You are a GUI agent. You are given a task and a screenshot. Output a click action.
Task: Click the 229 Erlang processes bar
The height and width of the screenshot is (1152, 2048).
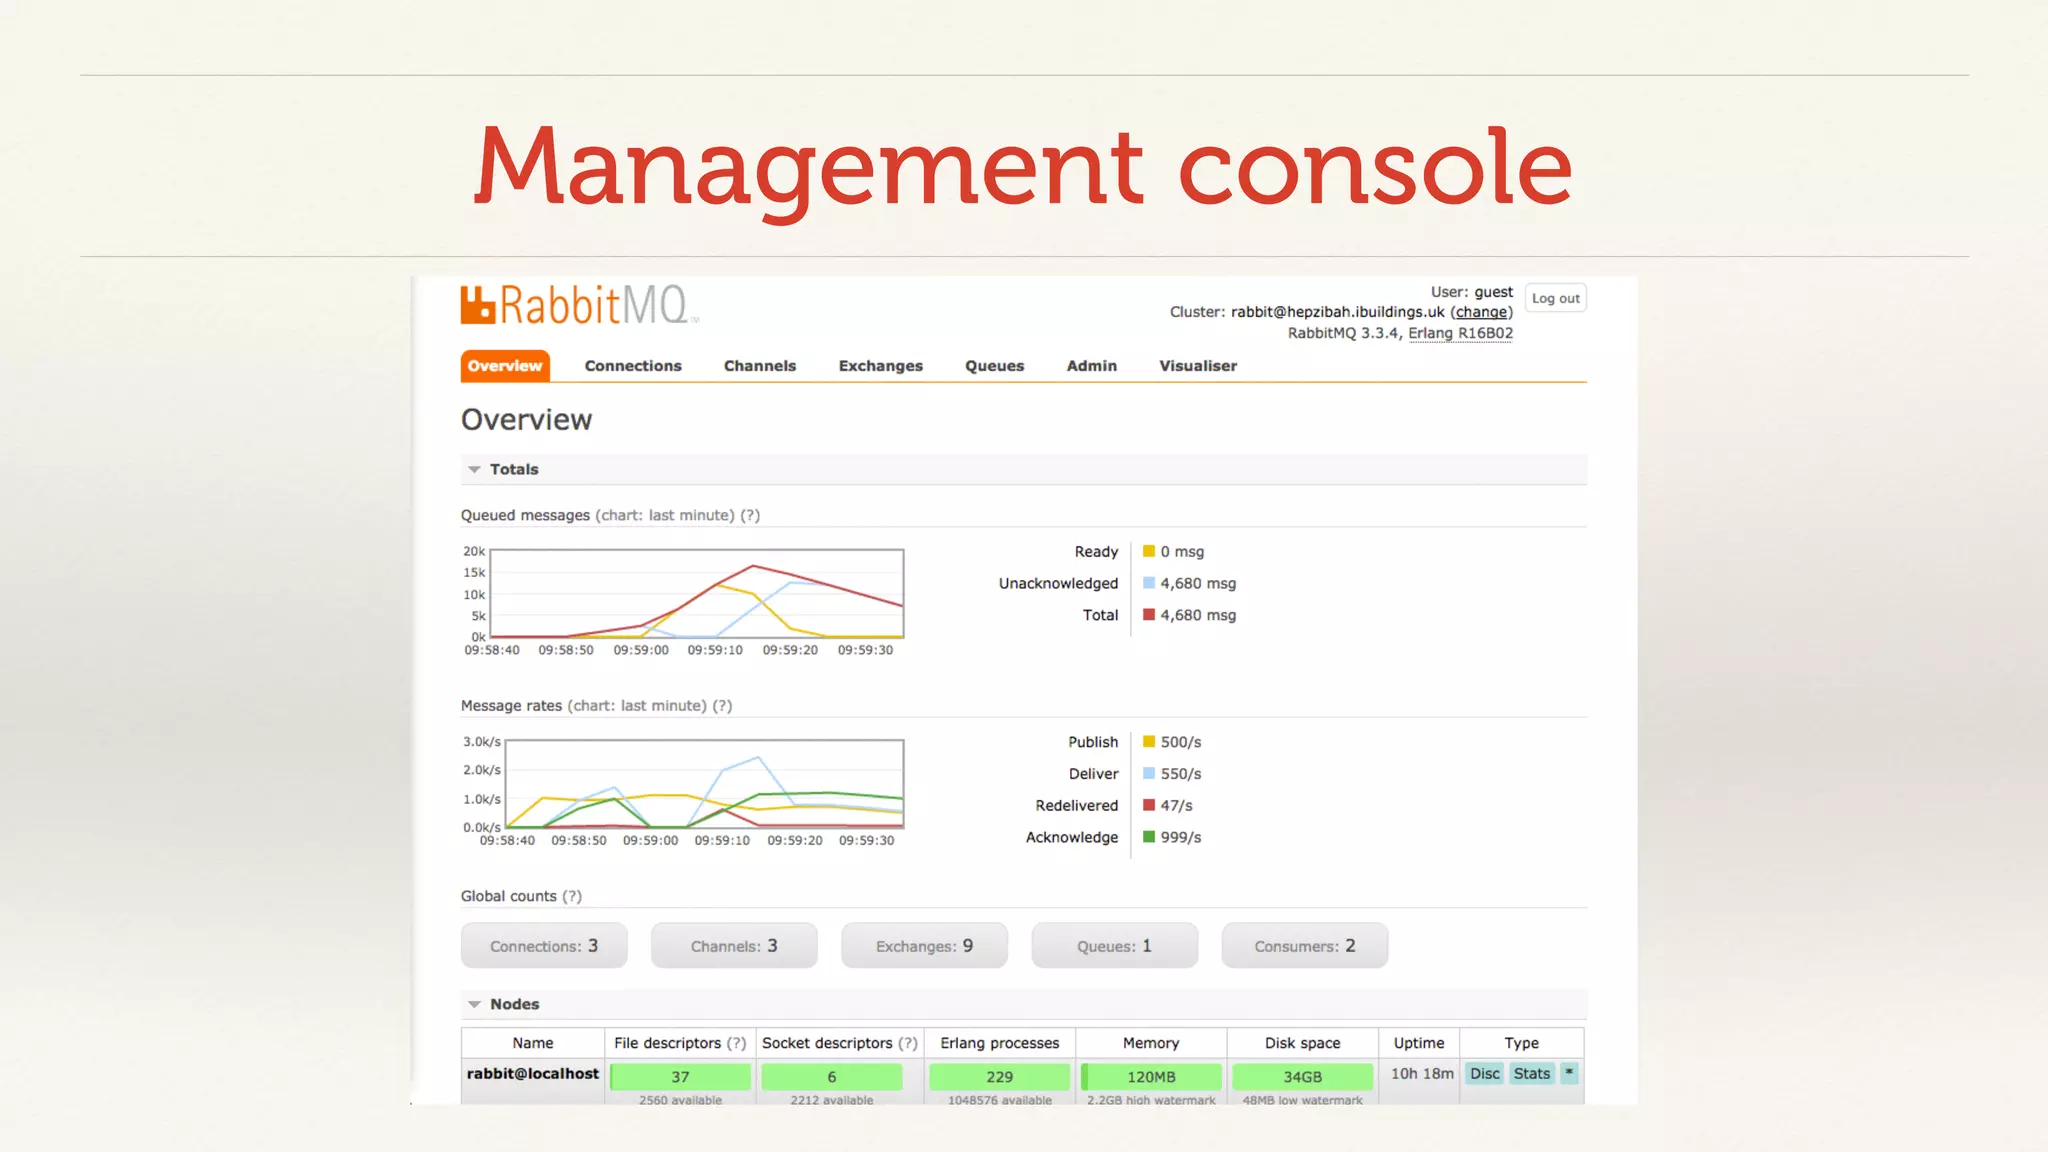[1000, 1077]
